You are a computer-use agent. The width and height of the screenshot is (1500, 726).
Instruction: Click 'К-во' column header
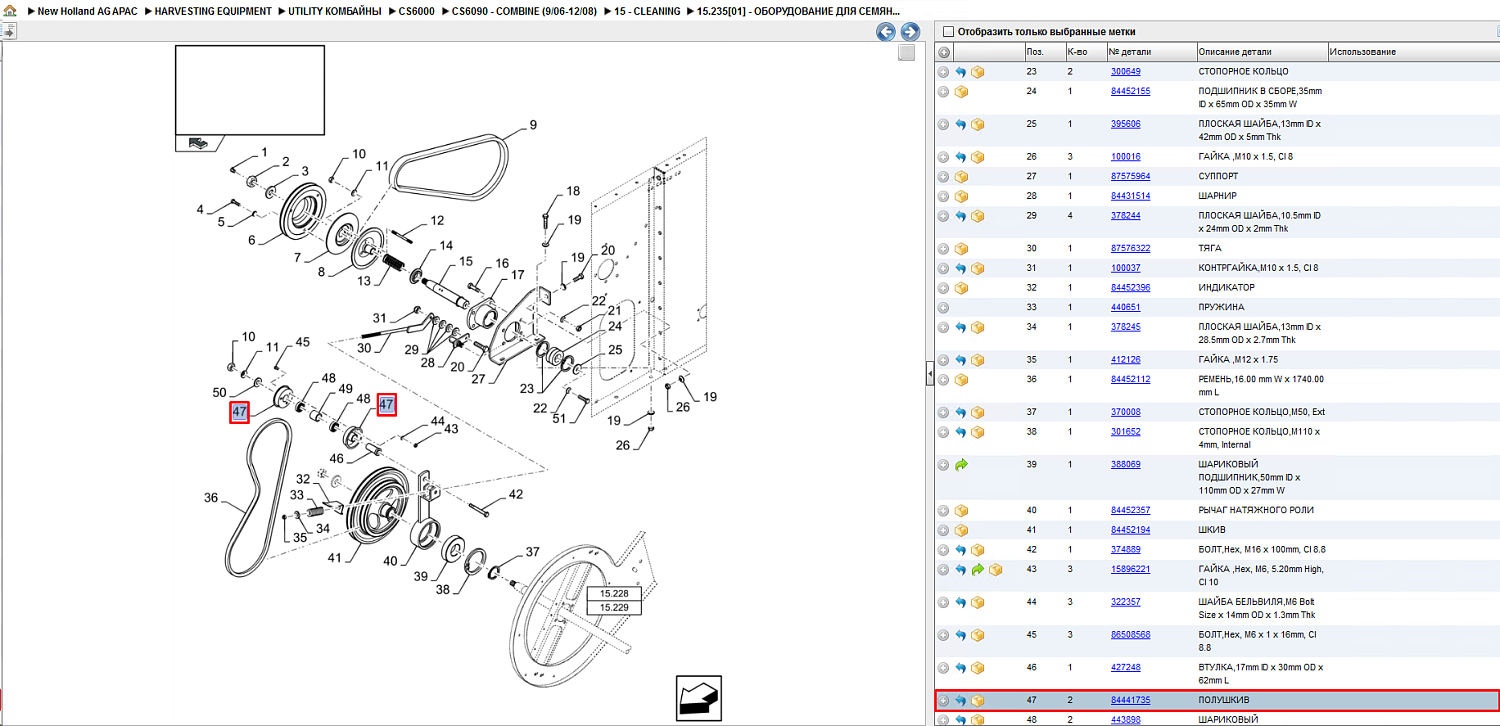click(1085, 52)
